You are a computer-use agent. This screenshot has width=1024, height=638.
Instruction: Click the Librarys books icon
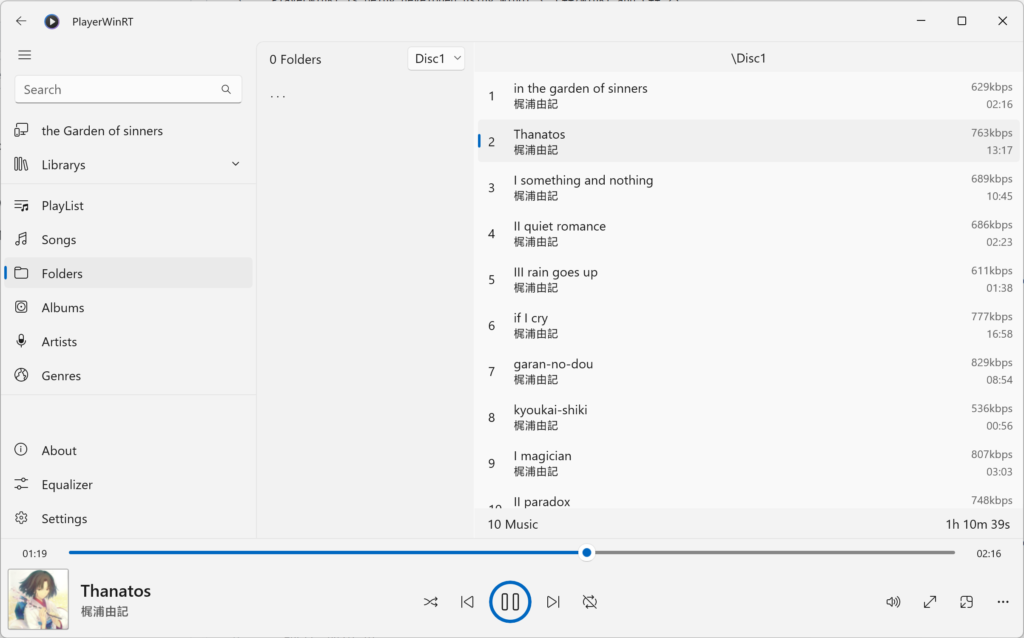click(x=22, y=164)
